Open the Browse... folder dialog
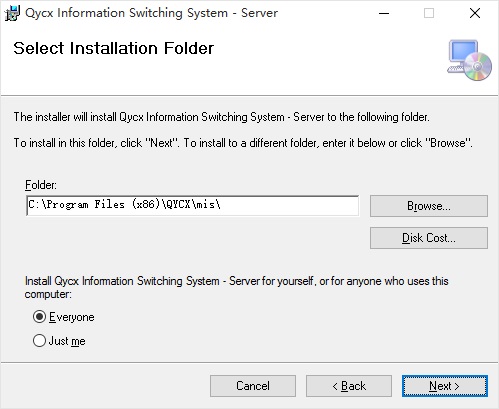Image resolution: width=499 pixels, height=409 pixels. [x=429, y=206]
